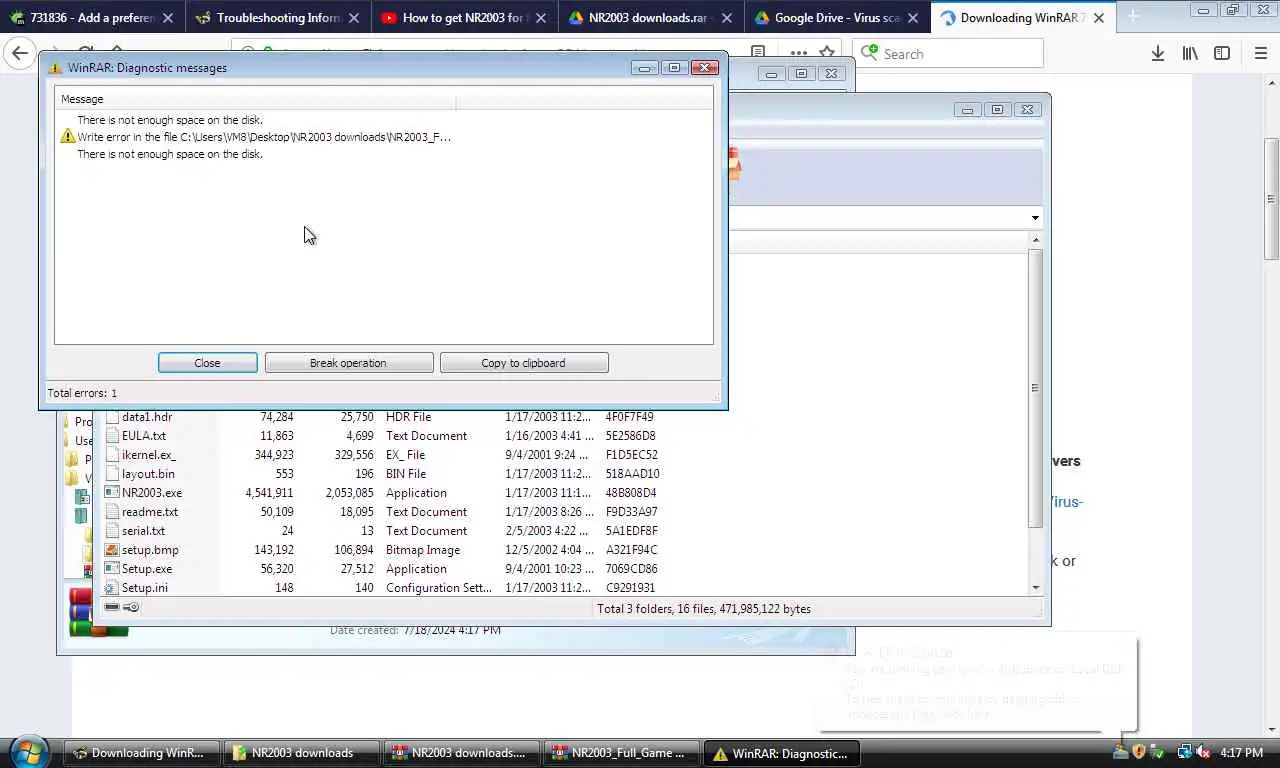The width and height of the screenshot is (1280, 768).
Task: Select Setup.ini configuration file
Action: pos(145,588)
